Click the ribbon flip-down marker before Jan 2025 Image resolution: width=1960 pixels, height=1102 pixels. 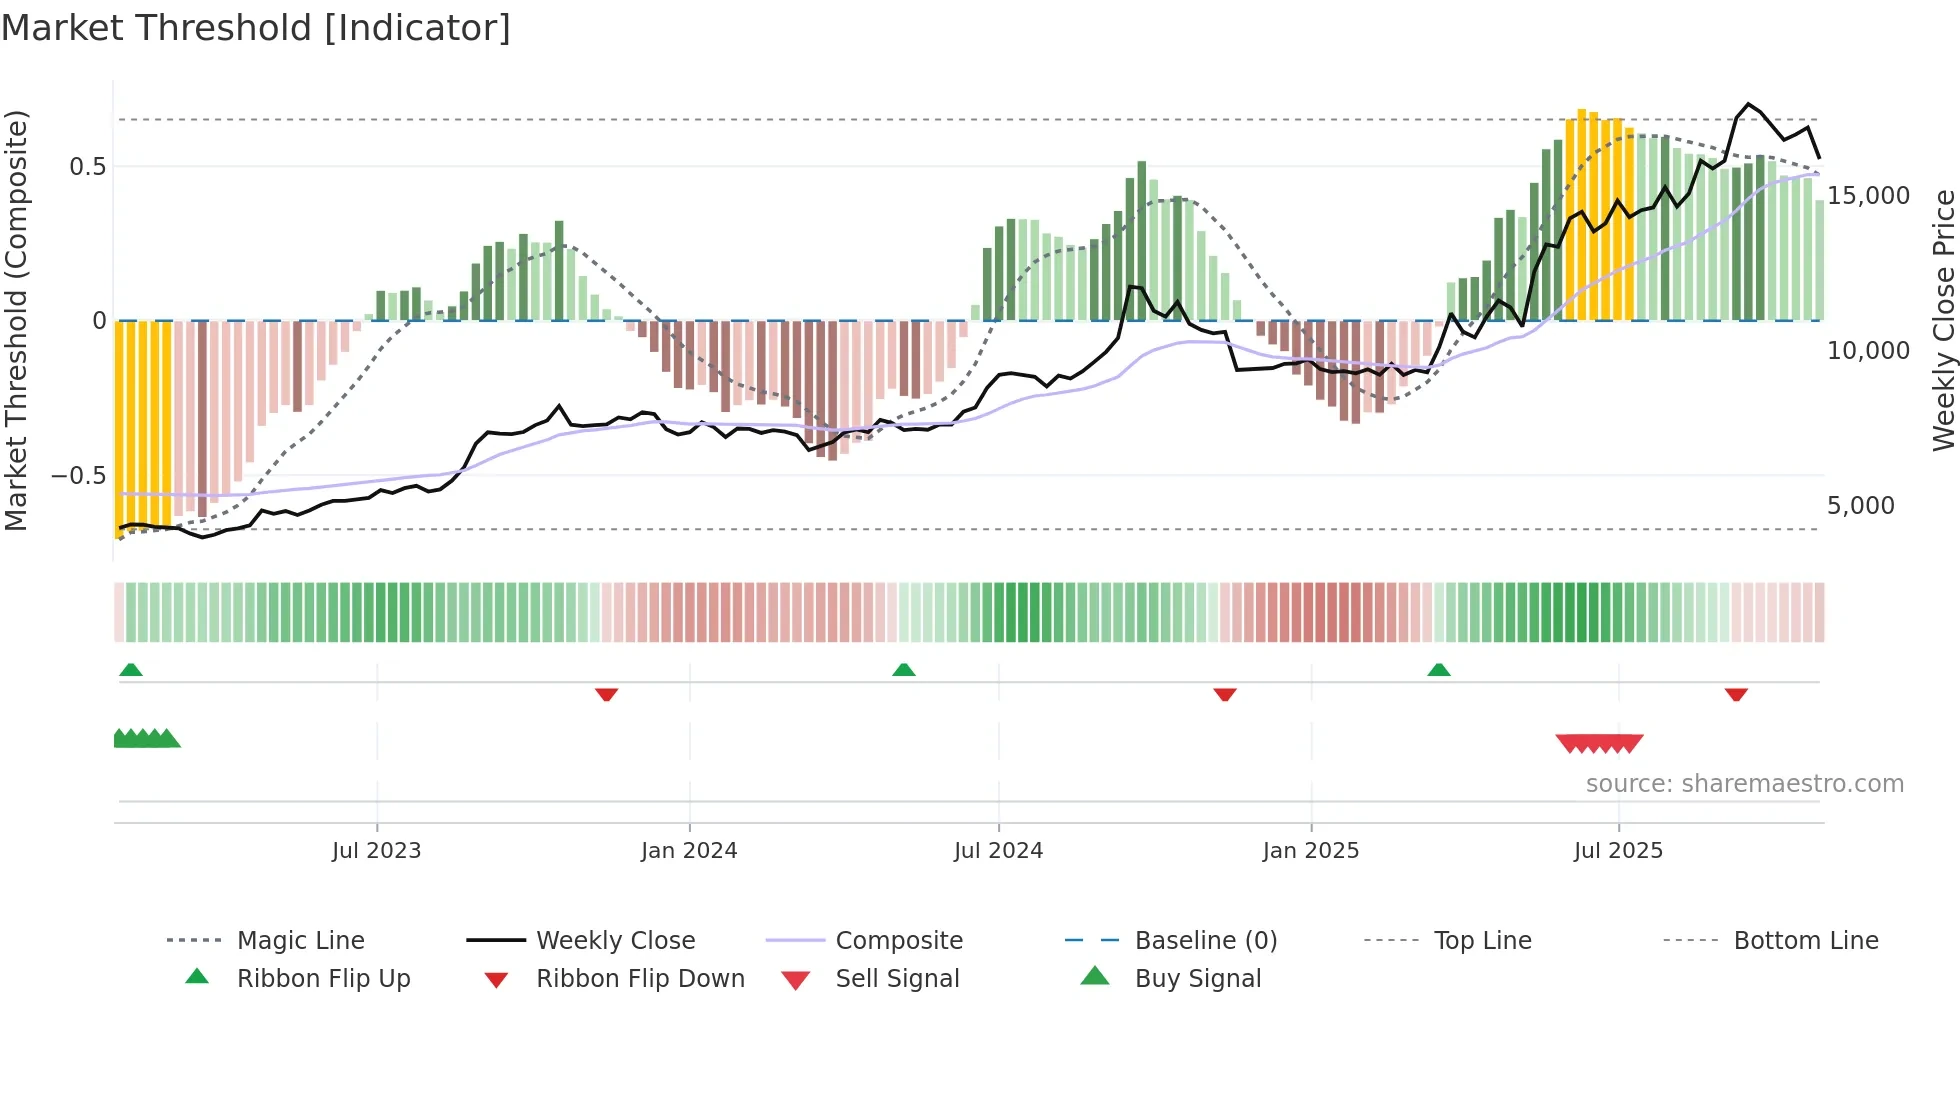1225,694
